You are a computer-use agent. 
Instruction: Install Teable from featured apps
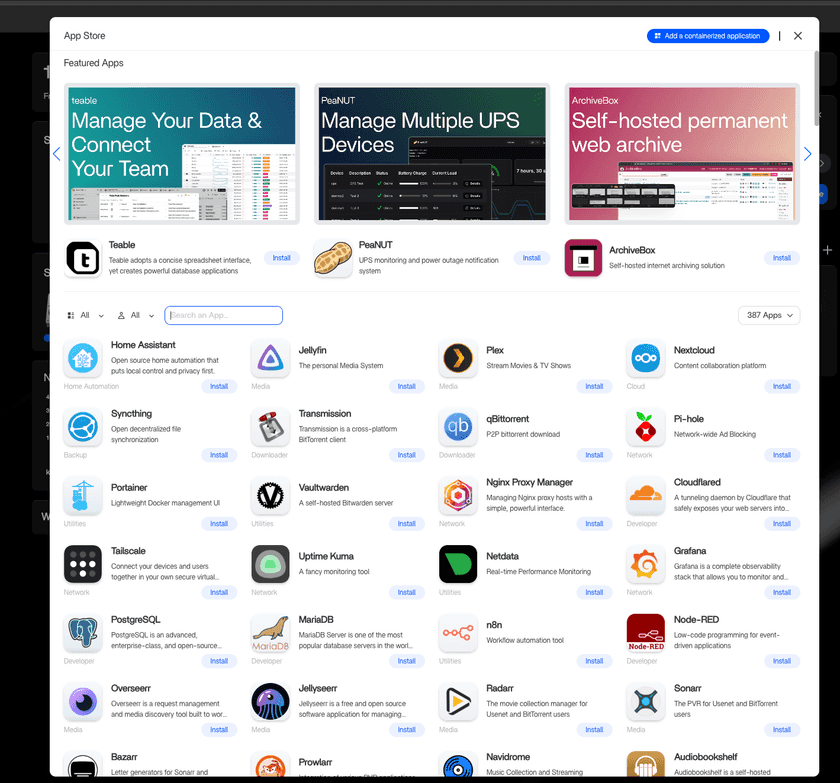pyautogui.click(x=281, y=258)
